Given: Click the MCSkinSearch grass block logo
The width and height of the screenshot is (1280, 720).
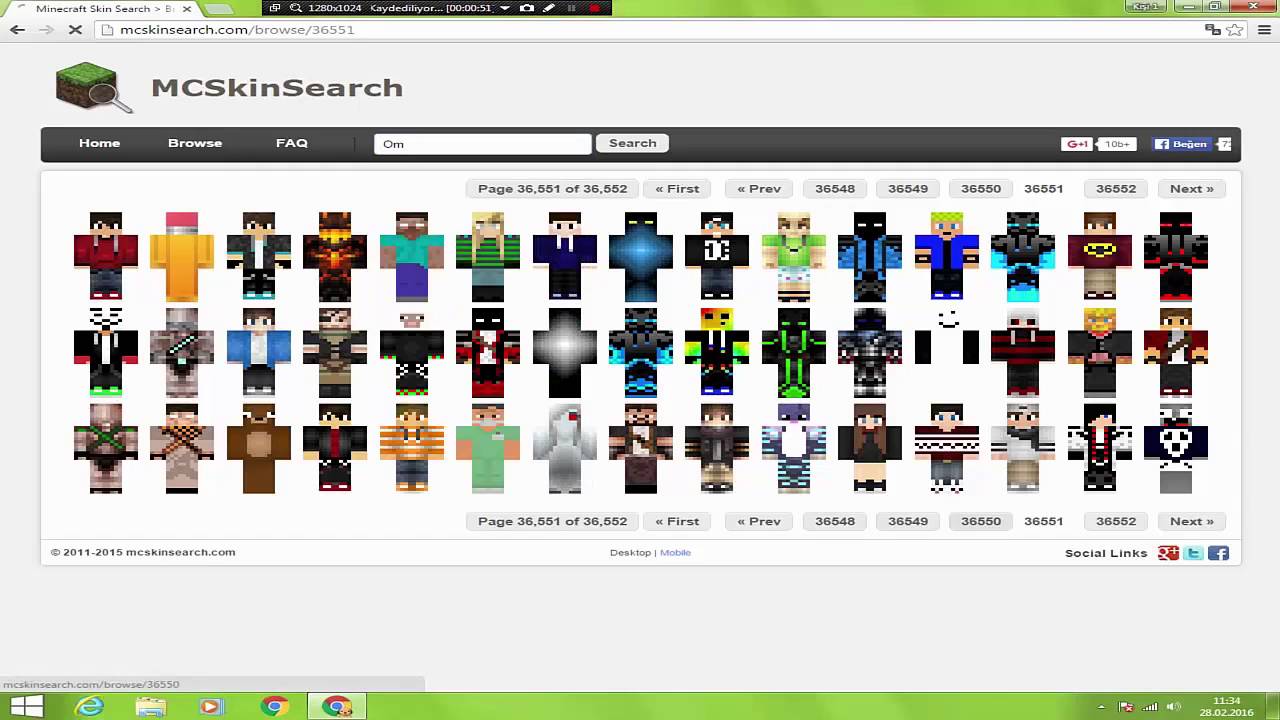Looking at the screenshot, I should [x=94, y=88].
